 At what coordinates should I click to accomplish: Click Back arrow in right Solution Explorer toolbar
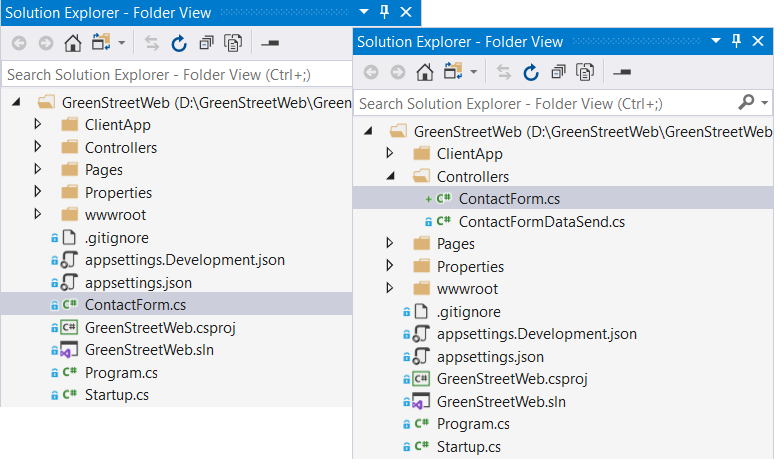click(x=371, y=72)
